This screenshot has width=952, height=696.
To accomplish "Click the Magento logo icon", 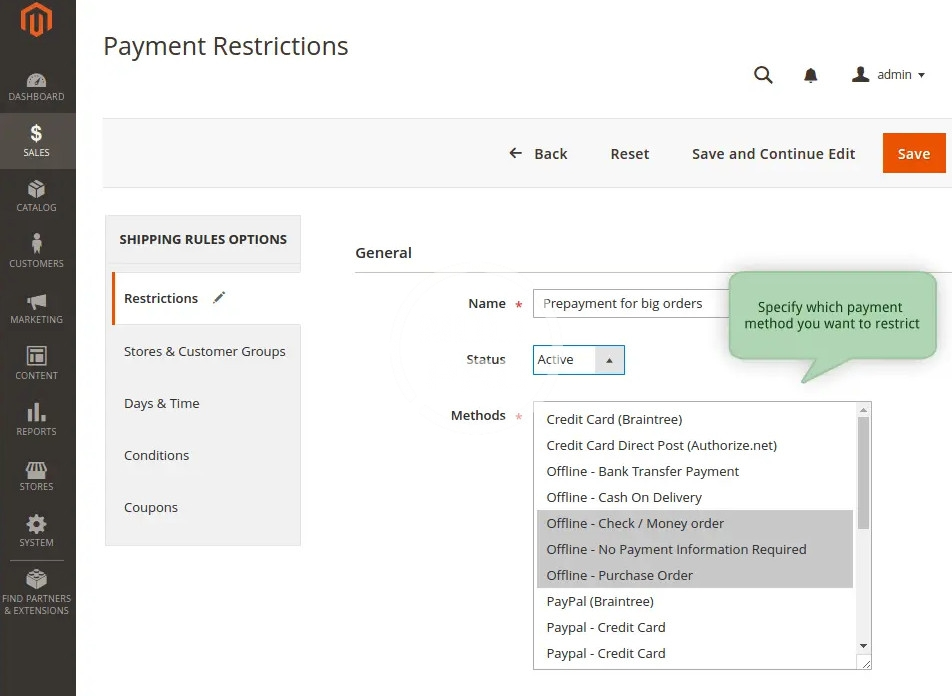I will tap(37, 20).
